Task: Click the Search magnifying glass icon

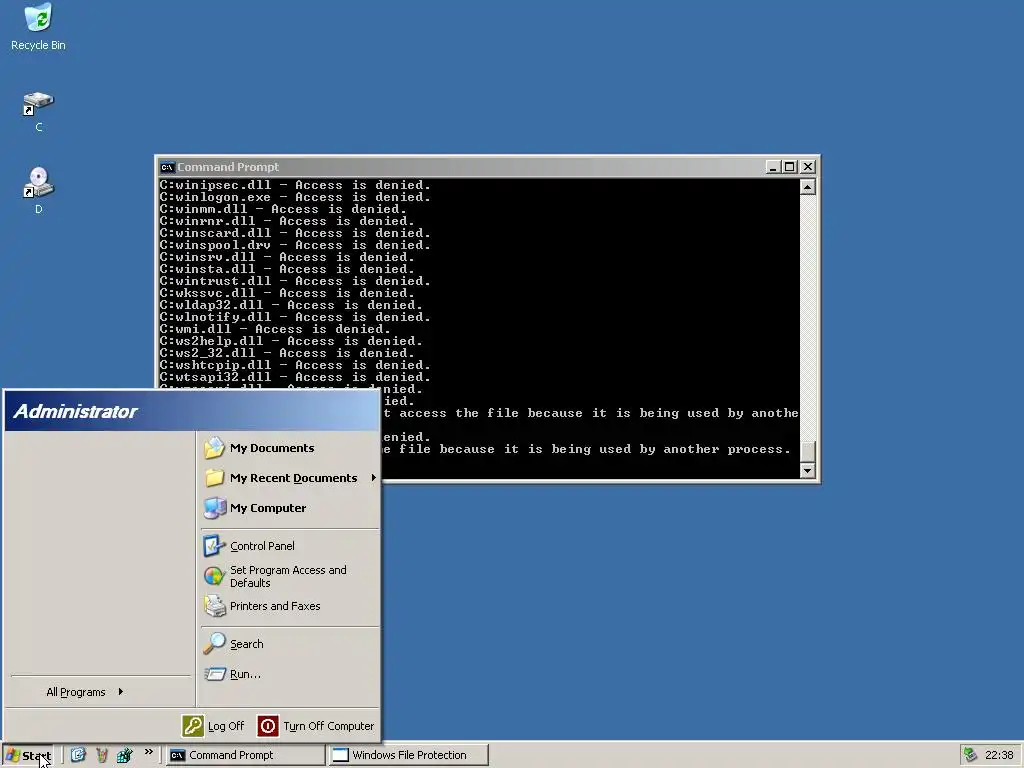Action: click(214, 644)
